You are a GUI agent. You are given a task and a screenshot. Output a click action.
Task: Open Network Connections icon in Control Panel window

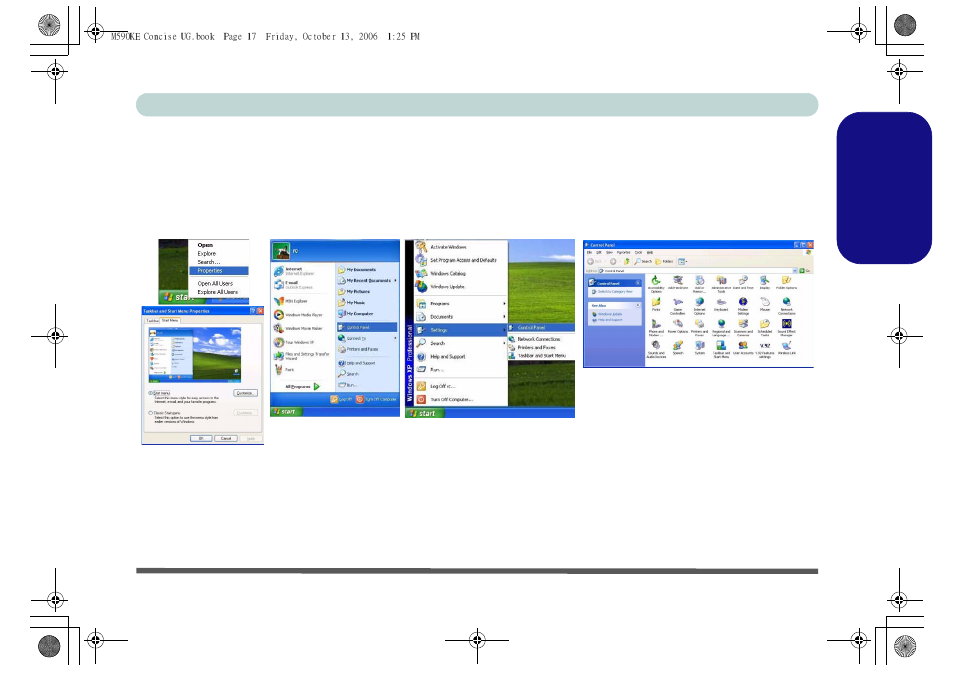coord(786,305)
